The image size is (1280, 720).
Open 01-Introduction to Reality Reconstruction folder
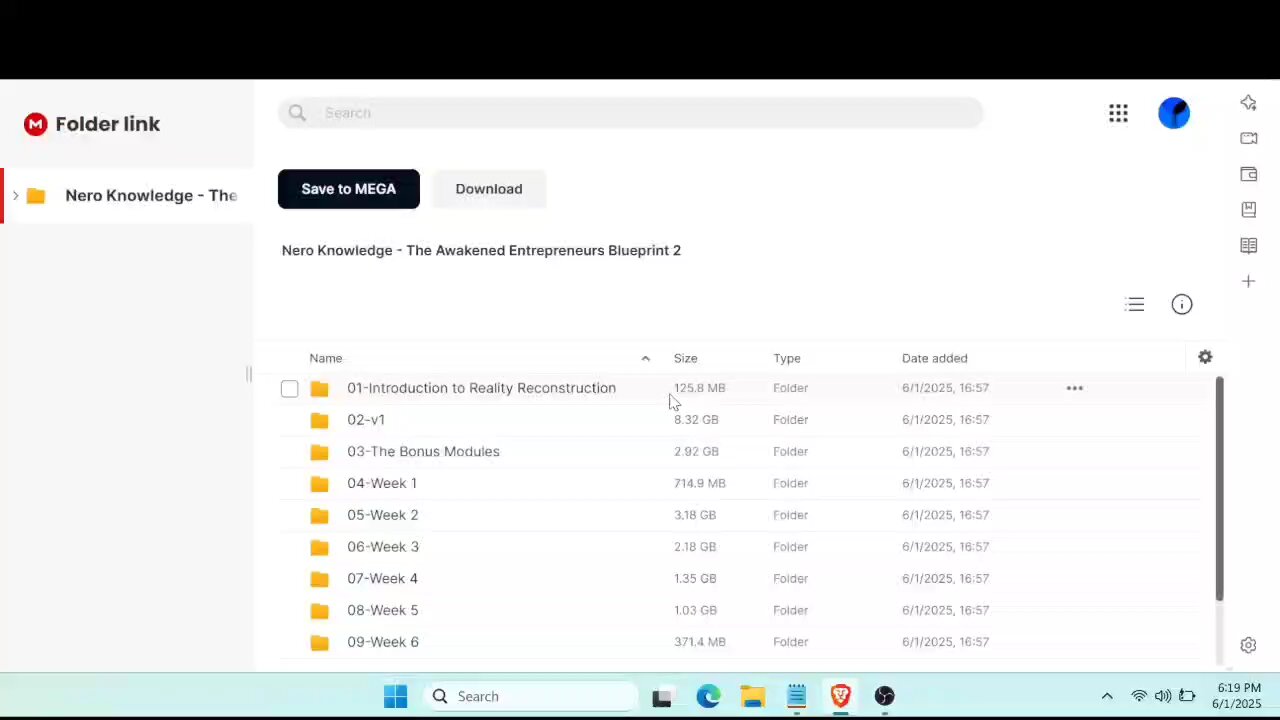point(481,388)
